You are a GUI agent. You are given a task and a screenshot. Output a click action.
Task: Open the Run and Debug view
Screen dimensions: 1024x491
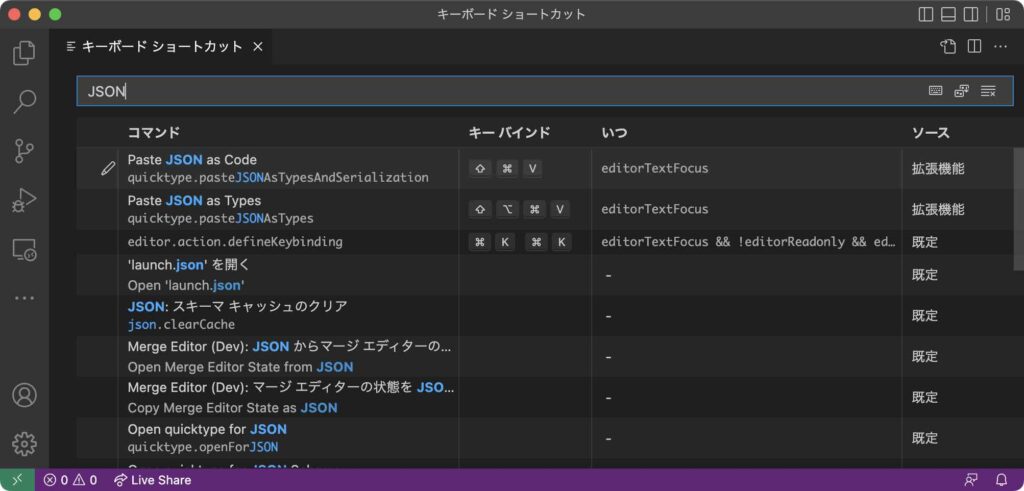(24, 200)
